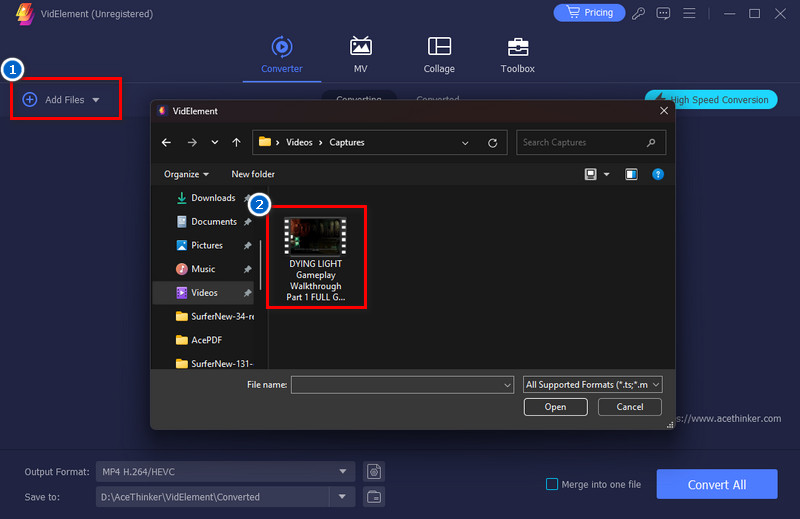Click the File name input box
Screen dimensions: 800x519
coord(396,385)
